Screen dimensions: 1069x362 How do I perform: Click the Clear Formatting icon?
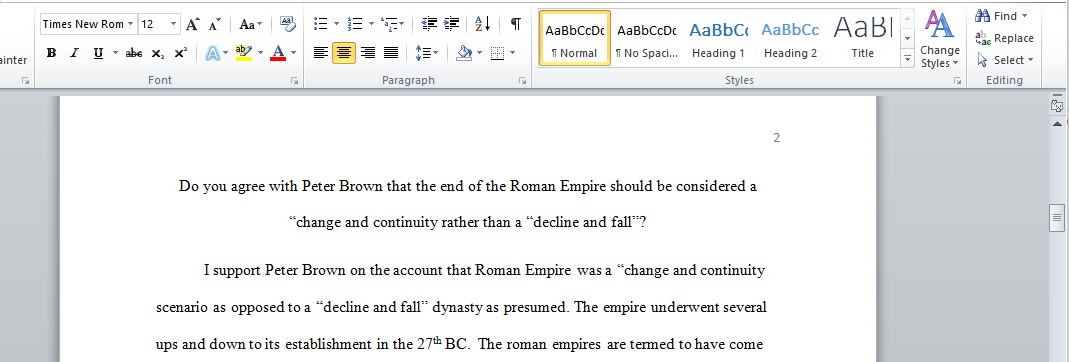coord(288,25)
